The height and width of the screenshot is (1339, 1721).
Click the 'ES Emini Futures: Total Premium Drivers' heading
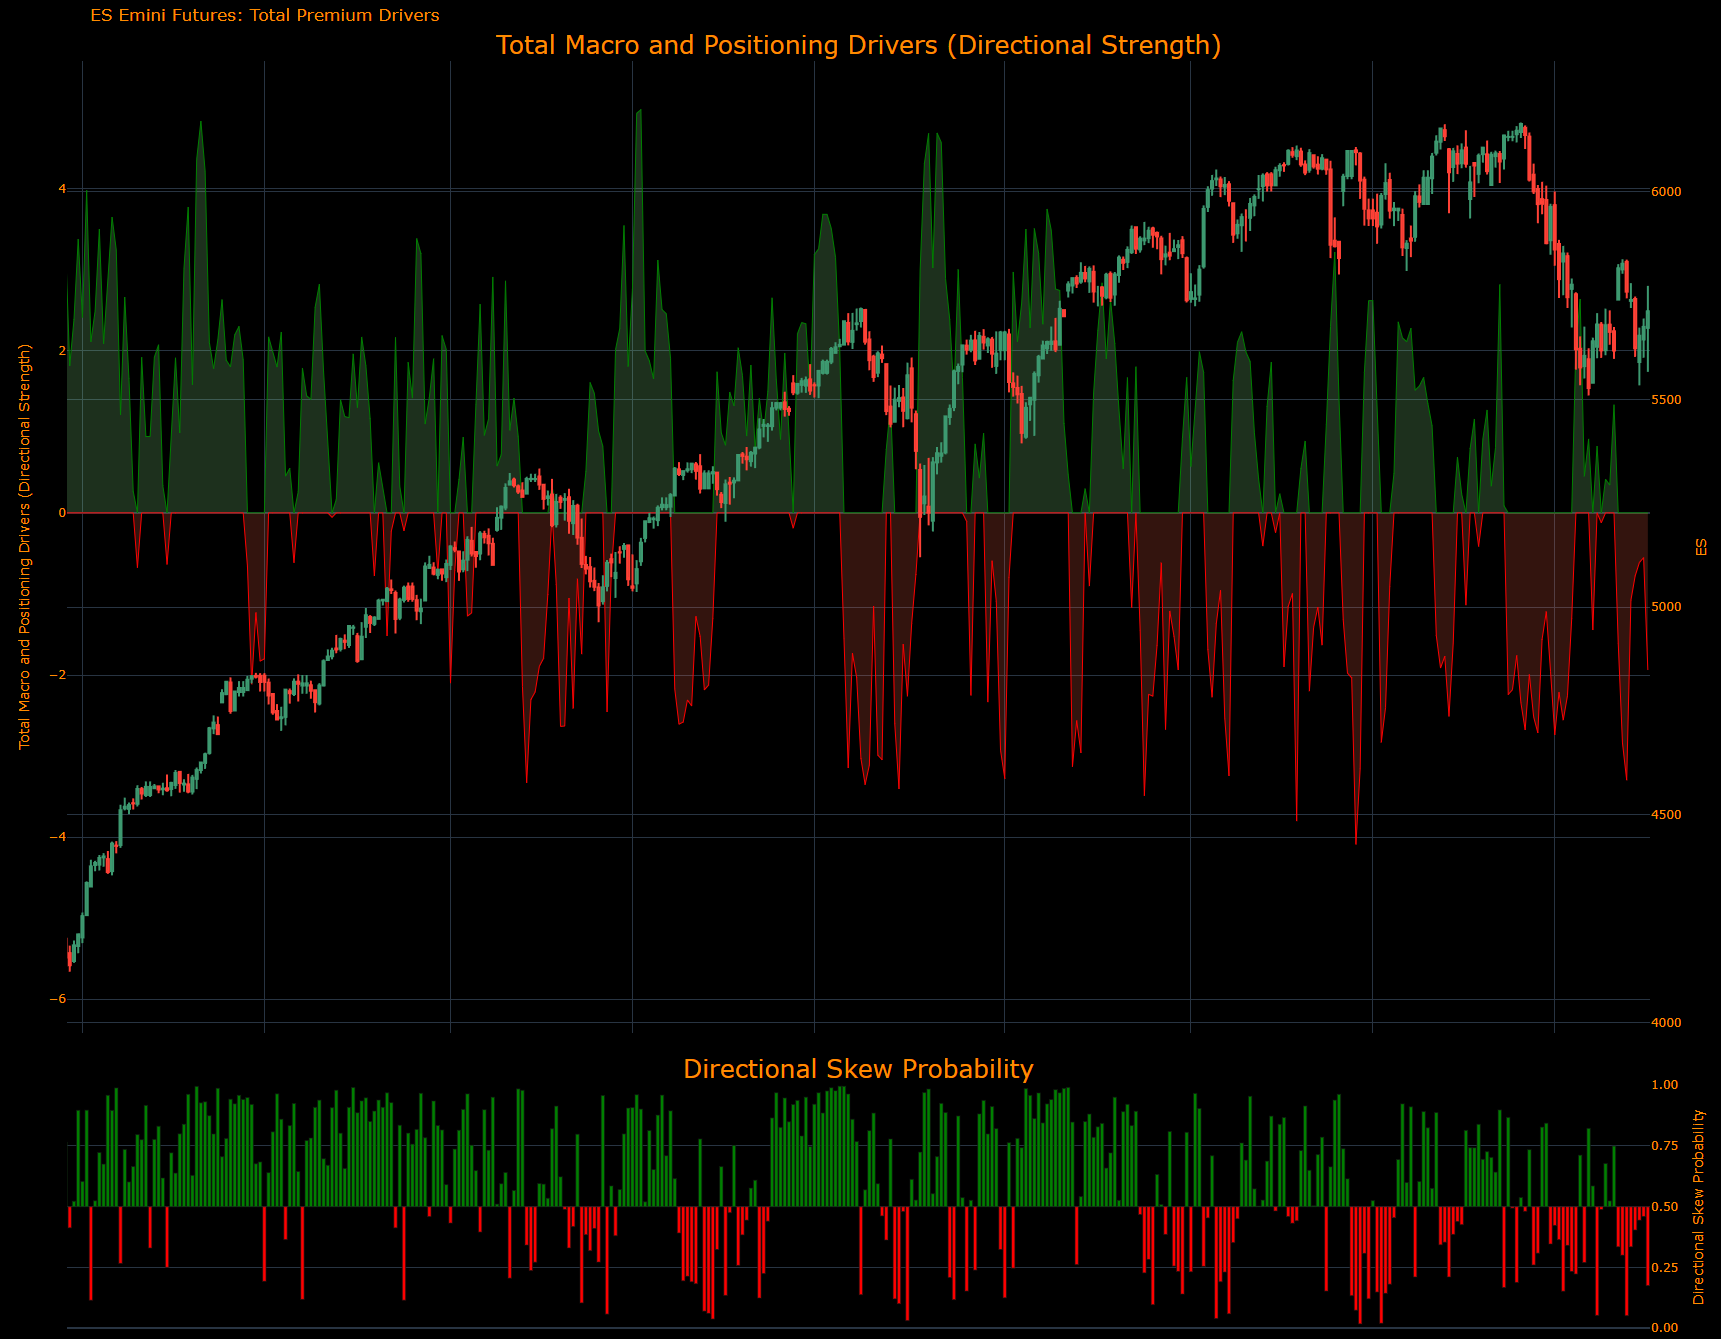click(265, 16)
